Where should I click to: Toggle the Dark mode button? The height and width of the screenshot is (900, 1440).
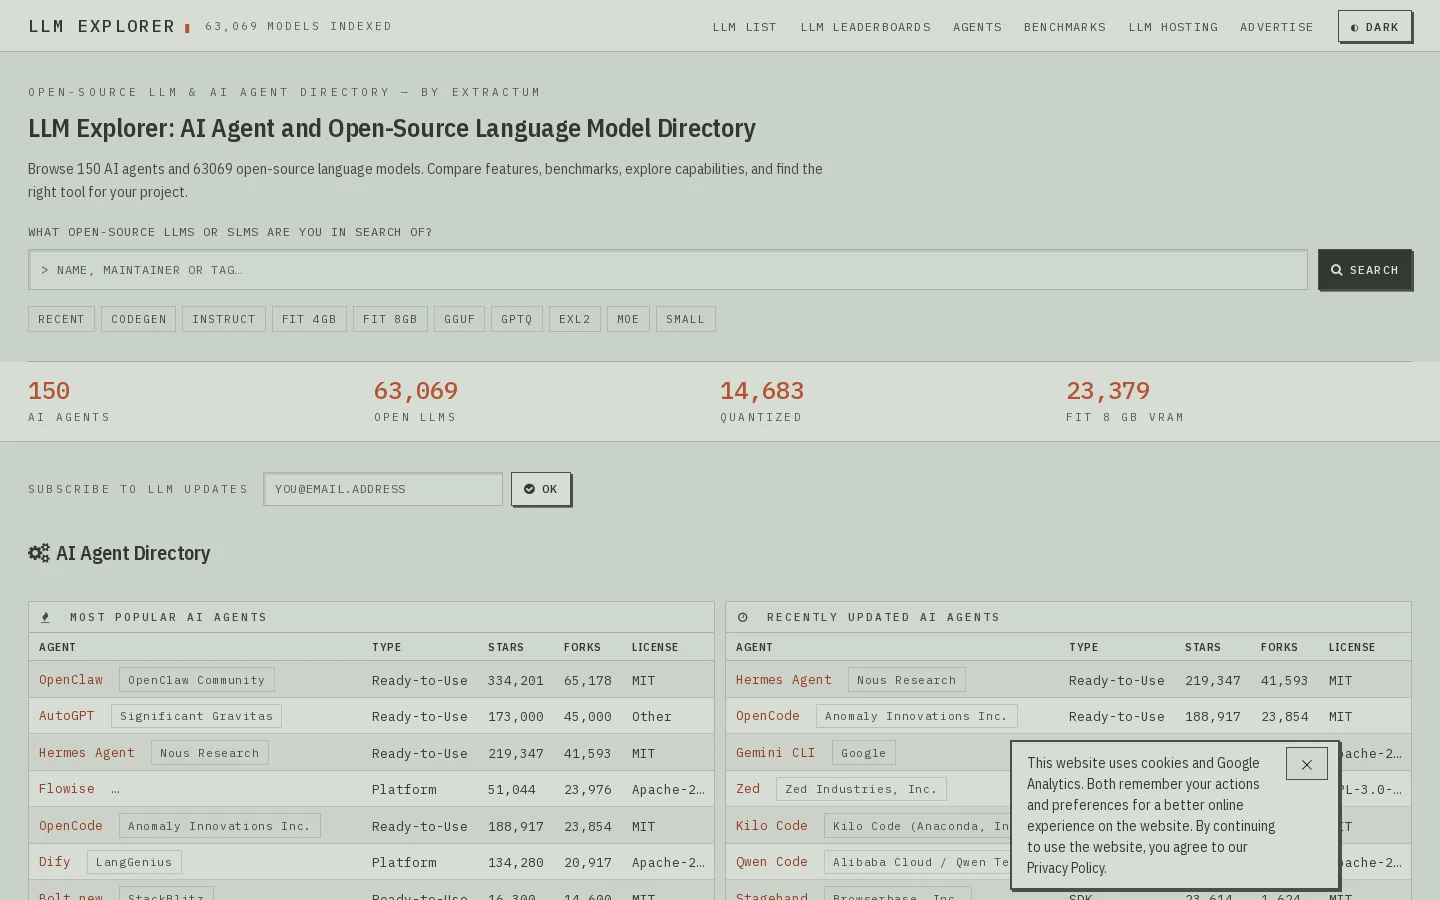pos(1375,27)
